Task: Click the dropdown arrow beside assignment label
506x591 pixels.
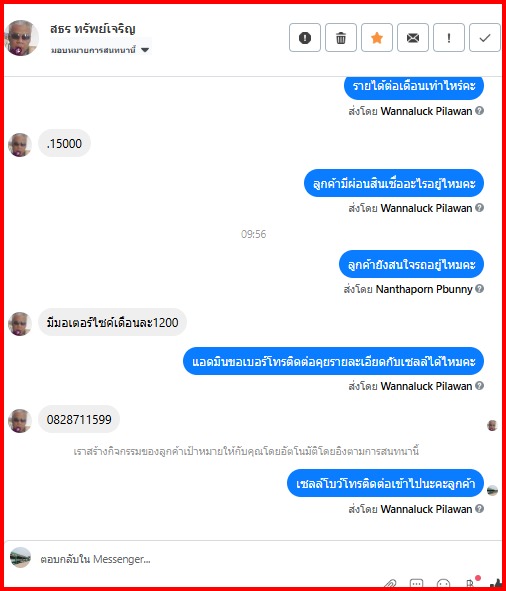Action: click(x=145, y=50)
